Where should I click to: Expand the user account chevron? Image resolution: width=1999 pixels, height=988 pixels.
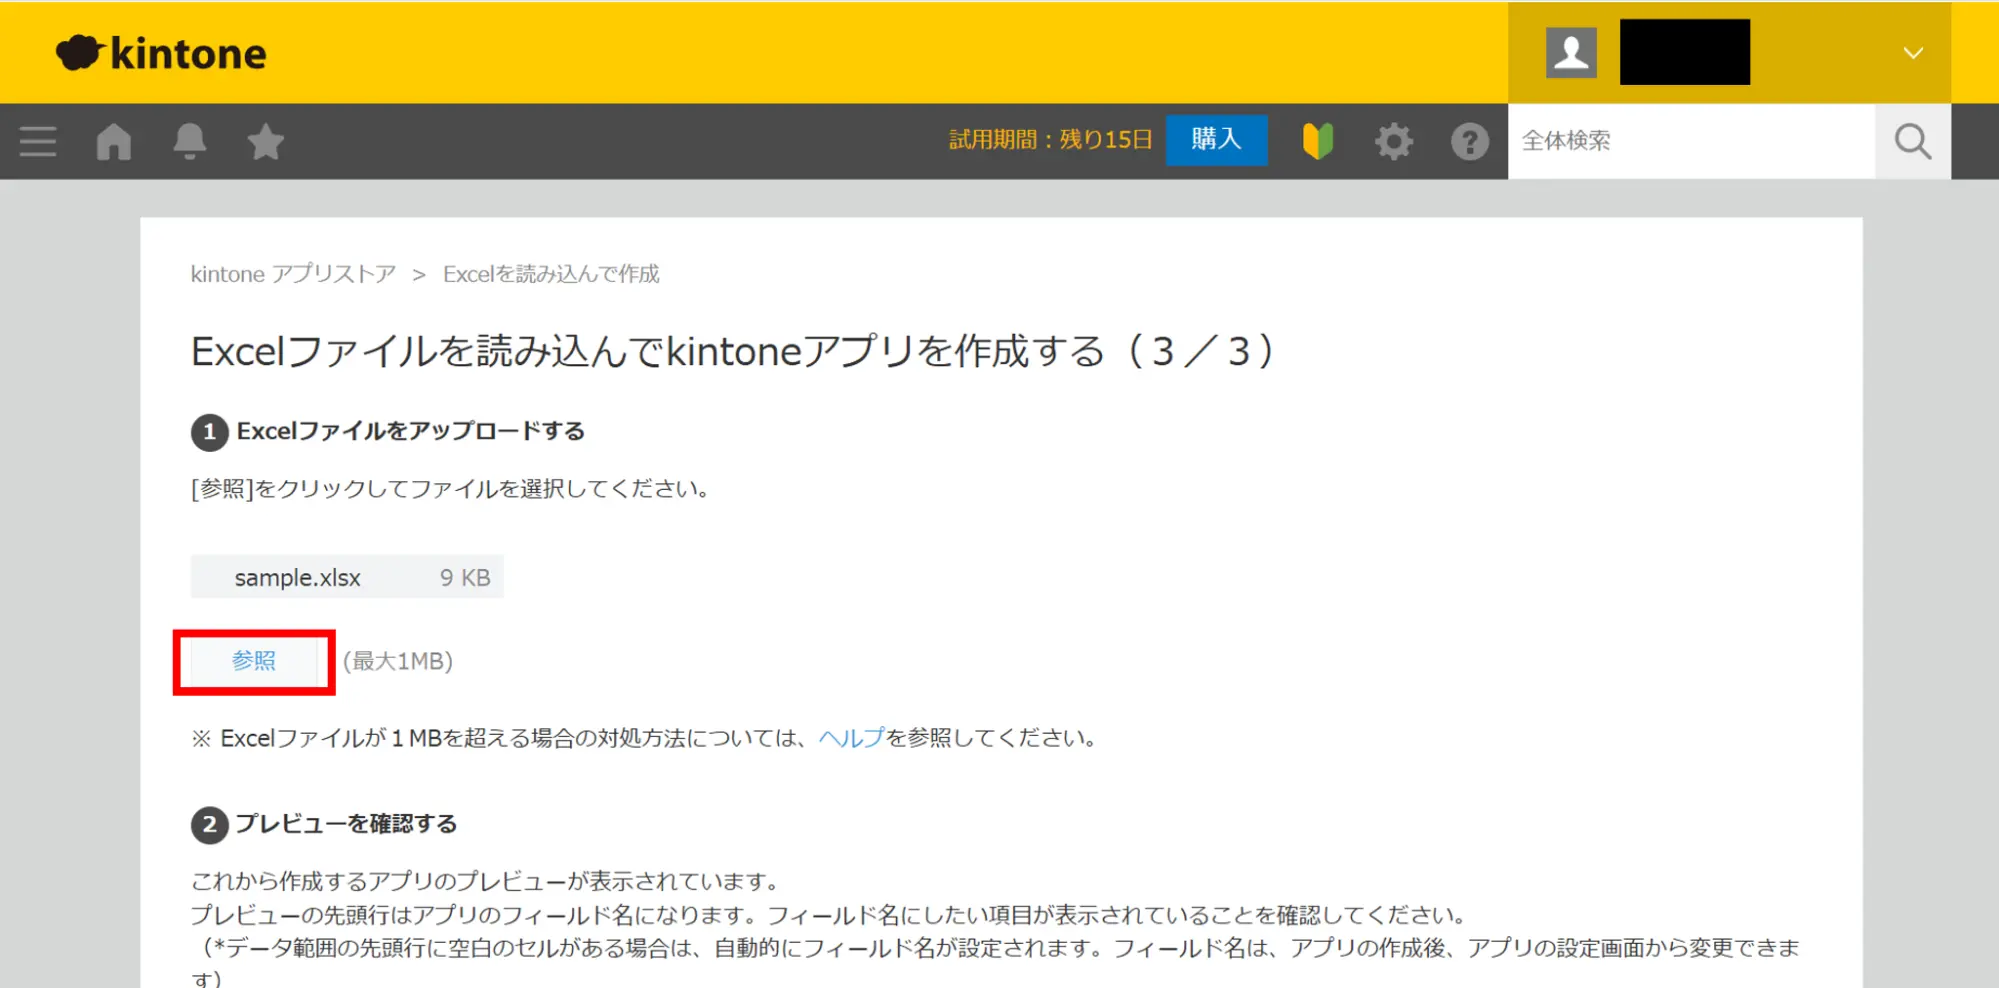1913,53
